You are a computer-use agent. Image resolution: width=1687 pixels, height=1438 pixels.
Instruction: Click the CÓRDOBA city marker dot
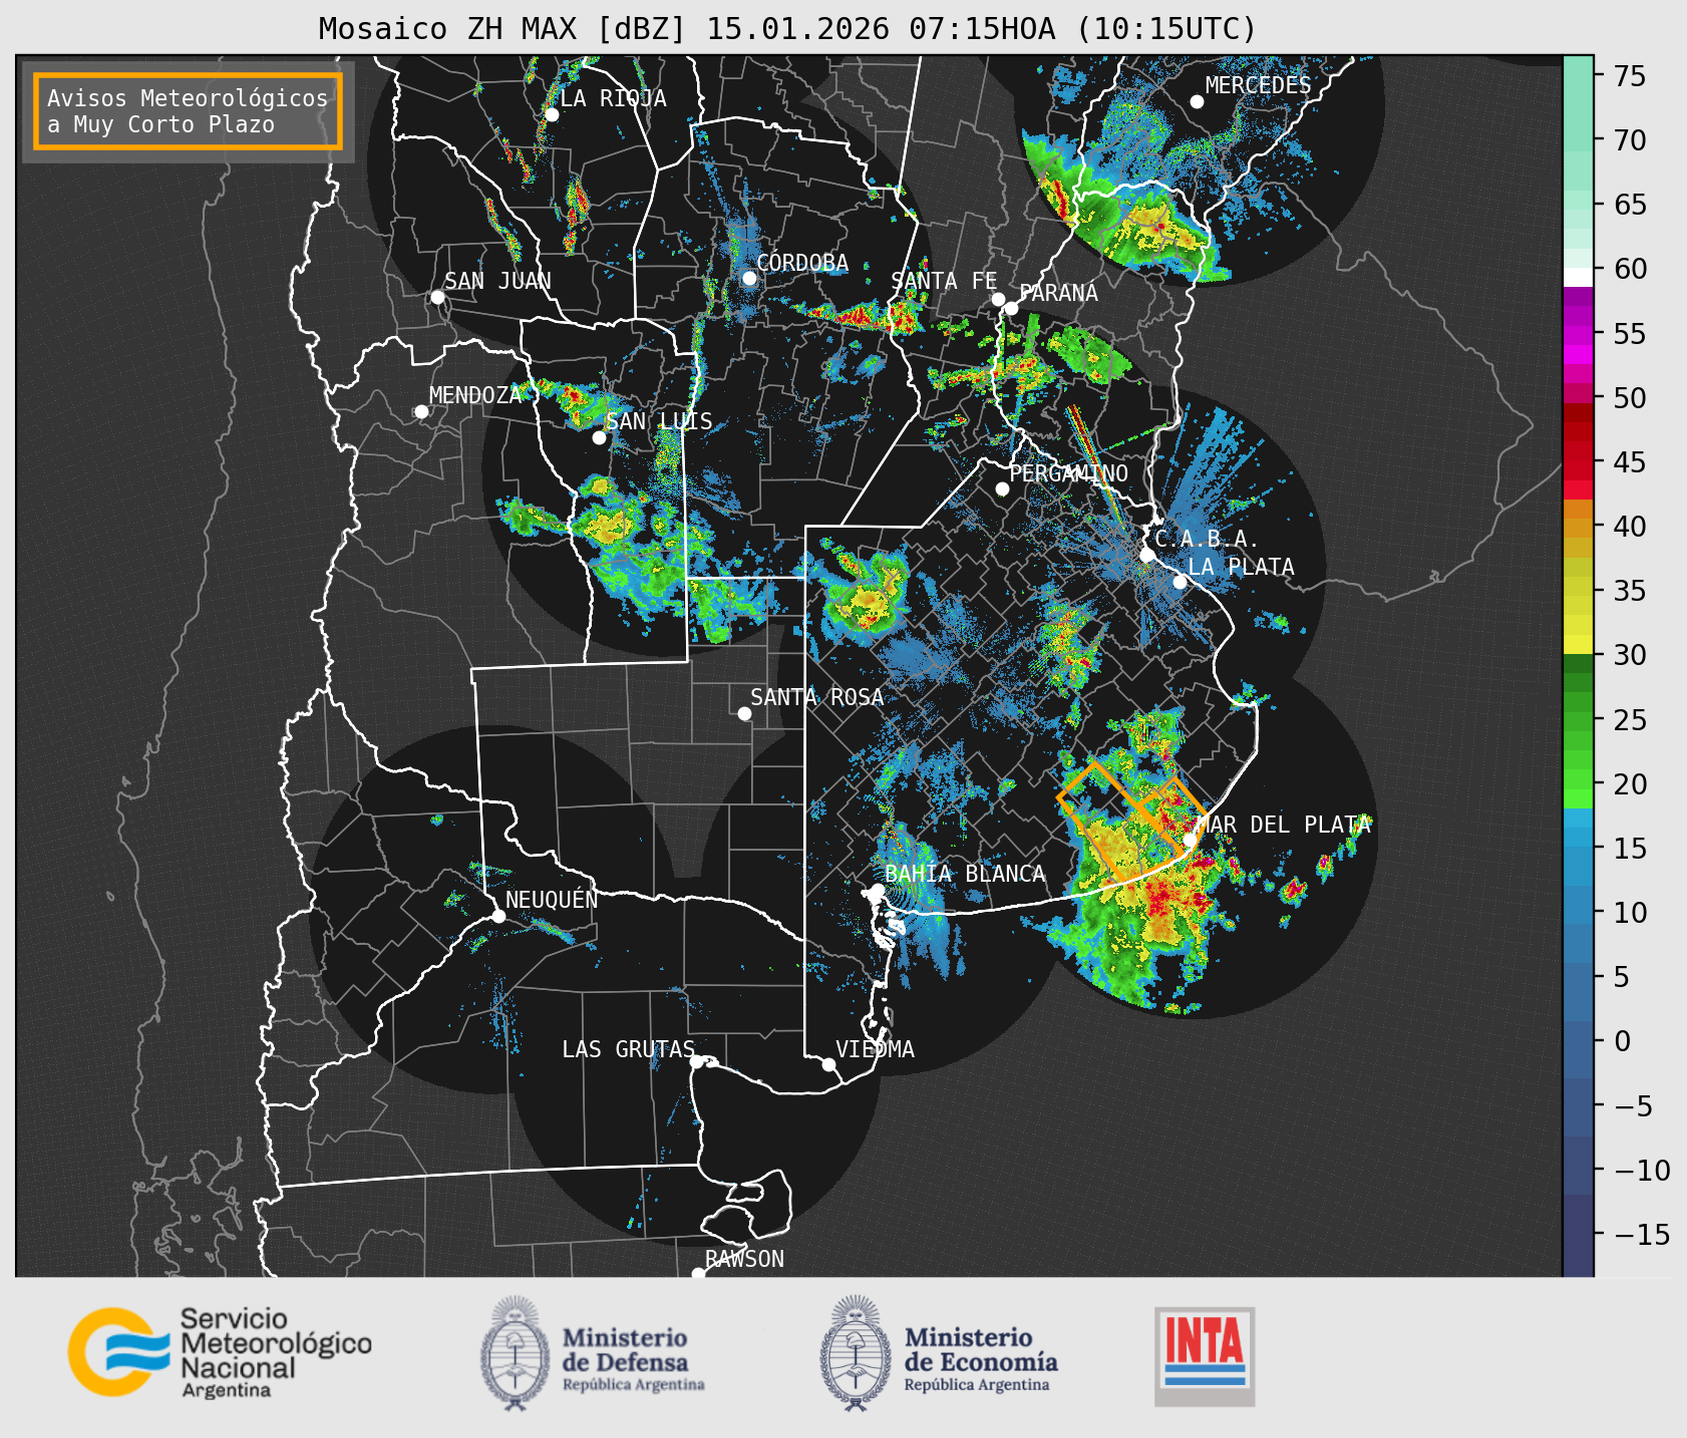pyautogui.click(x=749, y=278)
